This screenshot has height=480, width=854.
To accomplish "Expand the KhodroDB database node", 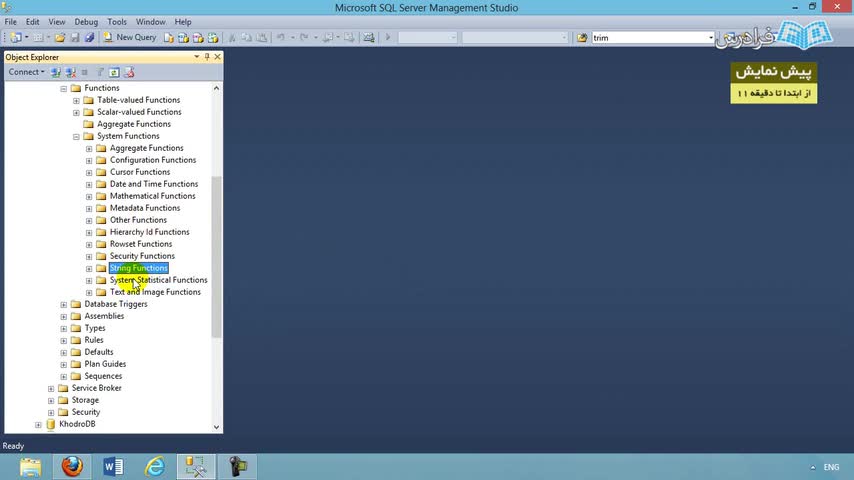I will pos(38,424).
